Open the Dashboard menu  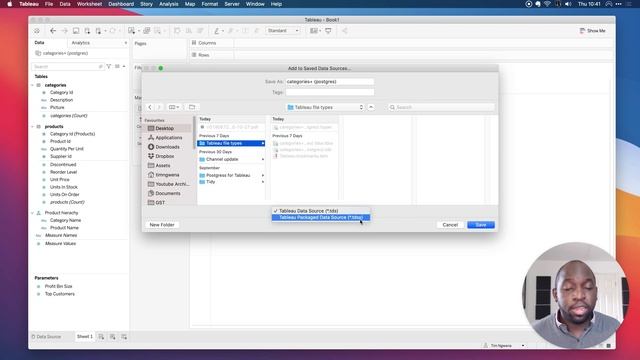(x=121, y=4)
